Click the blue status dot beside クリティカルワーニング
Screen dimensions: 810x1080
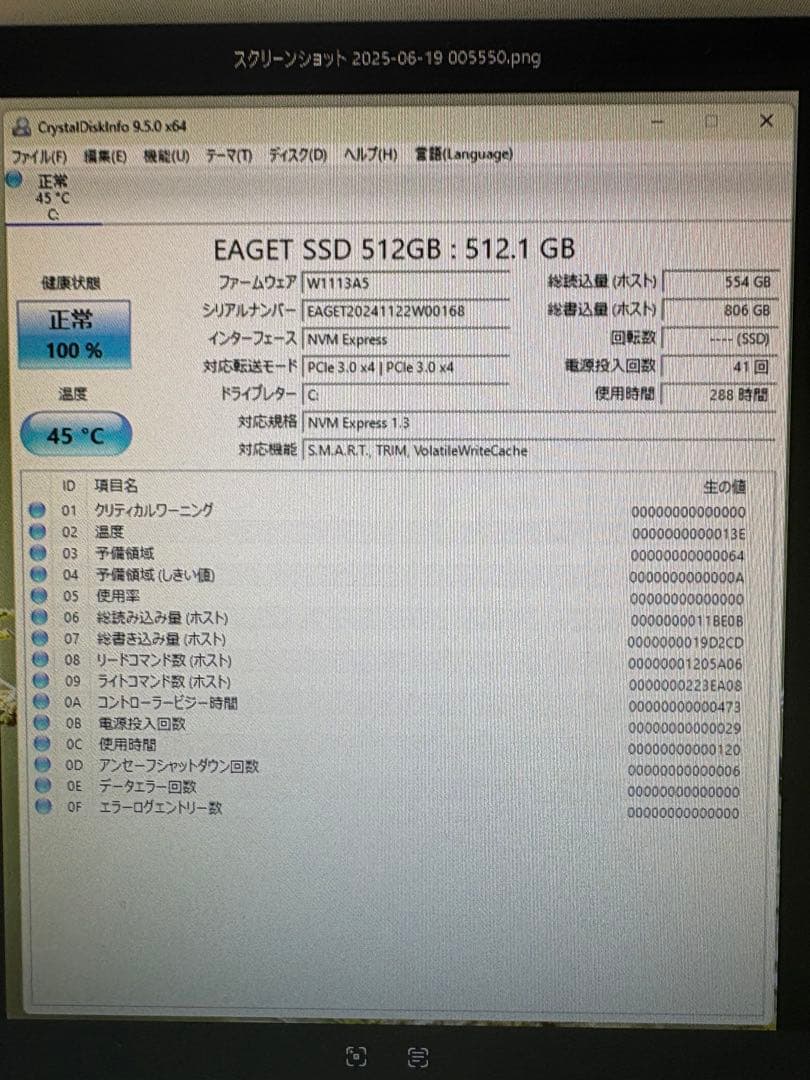tap(38, 510)
